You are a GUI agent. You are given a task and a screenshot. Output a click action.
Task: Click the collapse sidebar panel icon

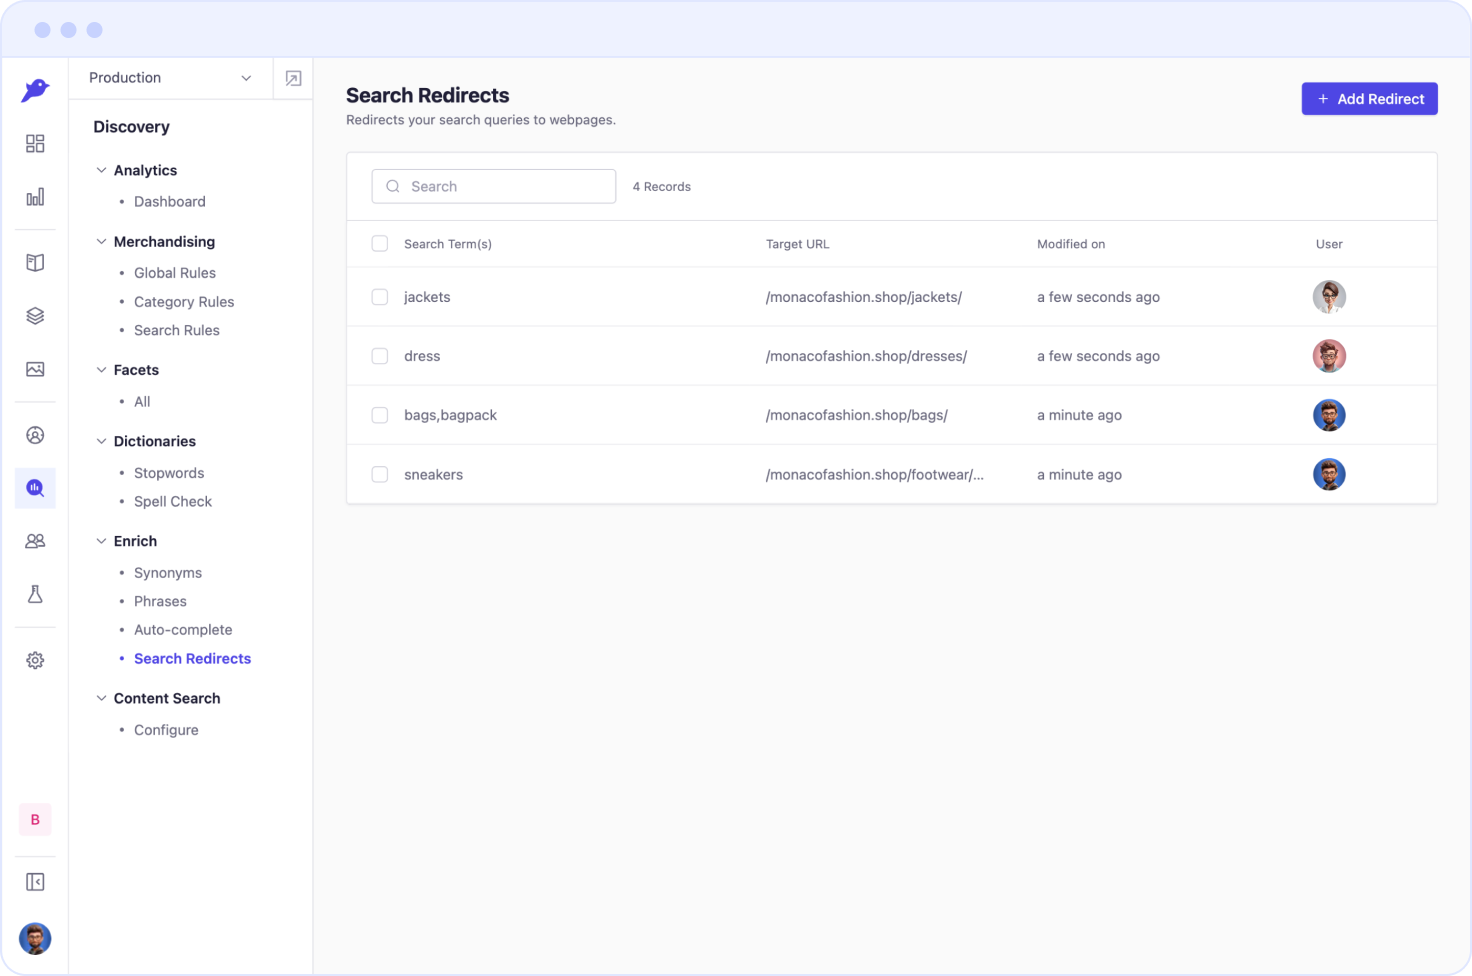click(x=35, y=882)
